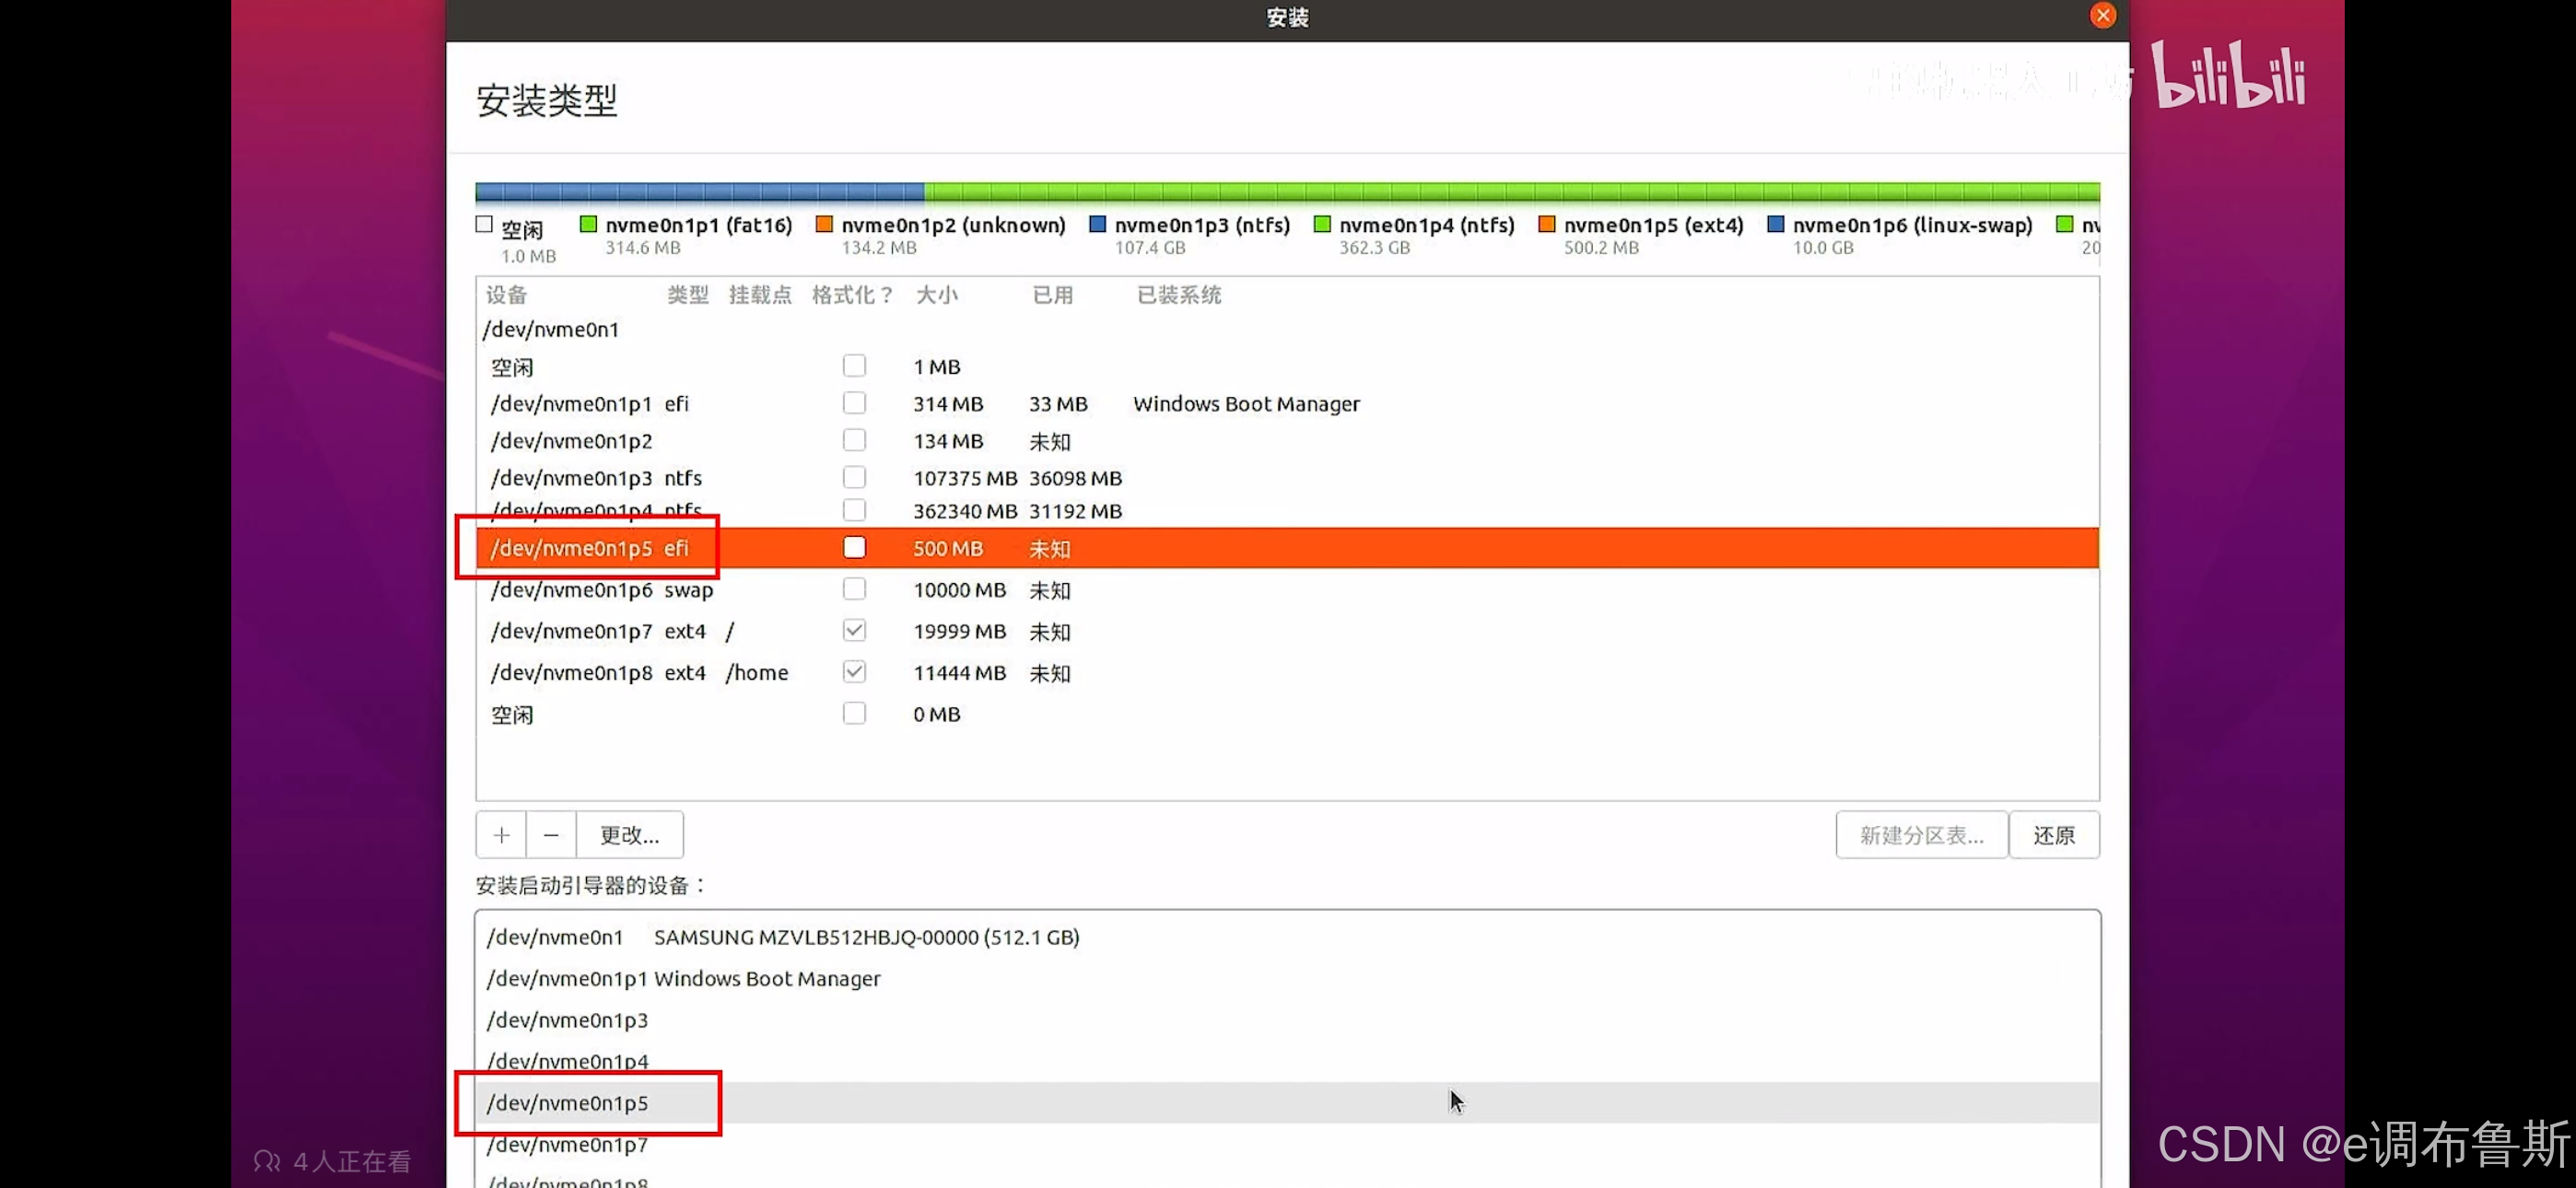Click the 已装系统 column header

coord(1179,295)
